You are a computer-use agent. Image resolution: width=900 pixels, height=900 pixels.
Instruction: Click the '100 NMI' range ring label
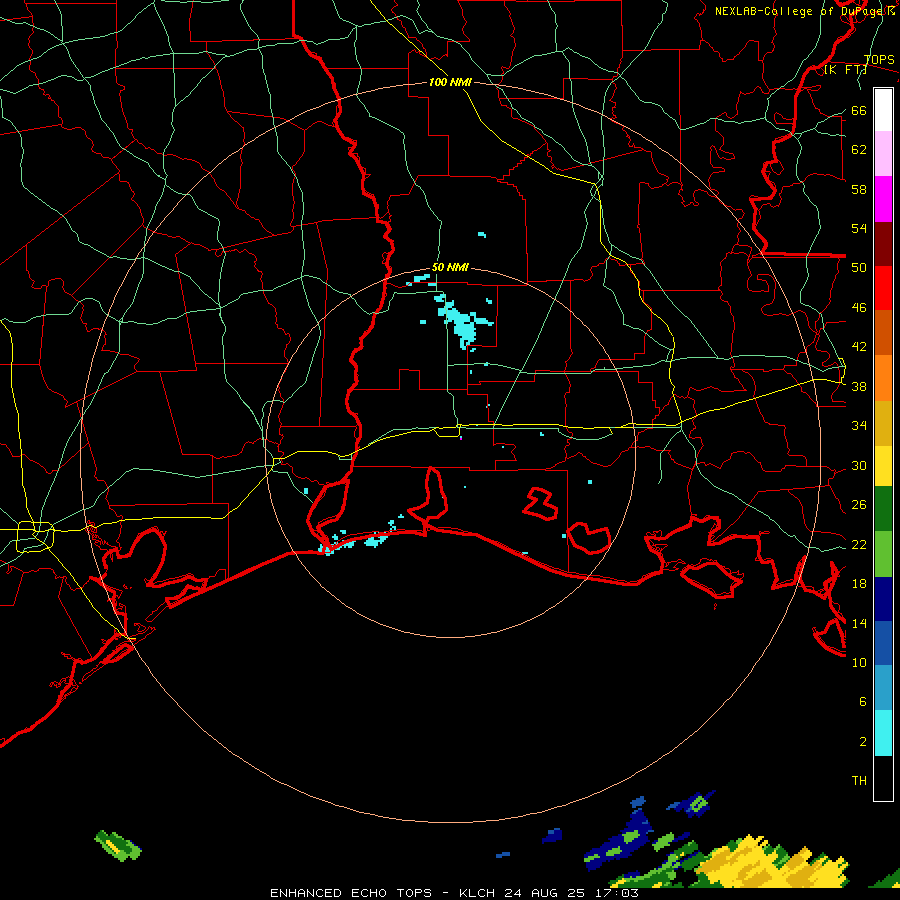pyautogui.click(x=450, y=83)
